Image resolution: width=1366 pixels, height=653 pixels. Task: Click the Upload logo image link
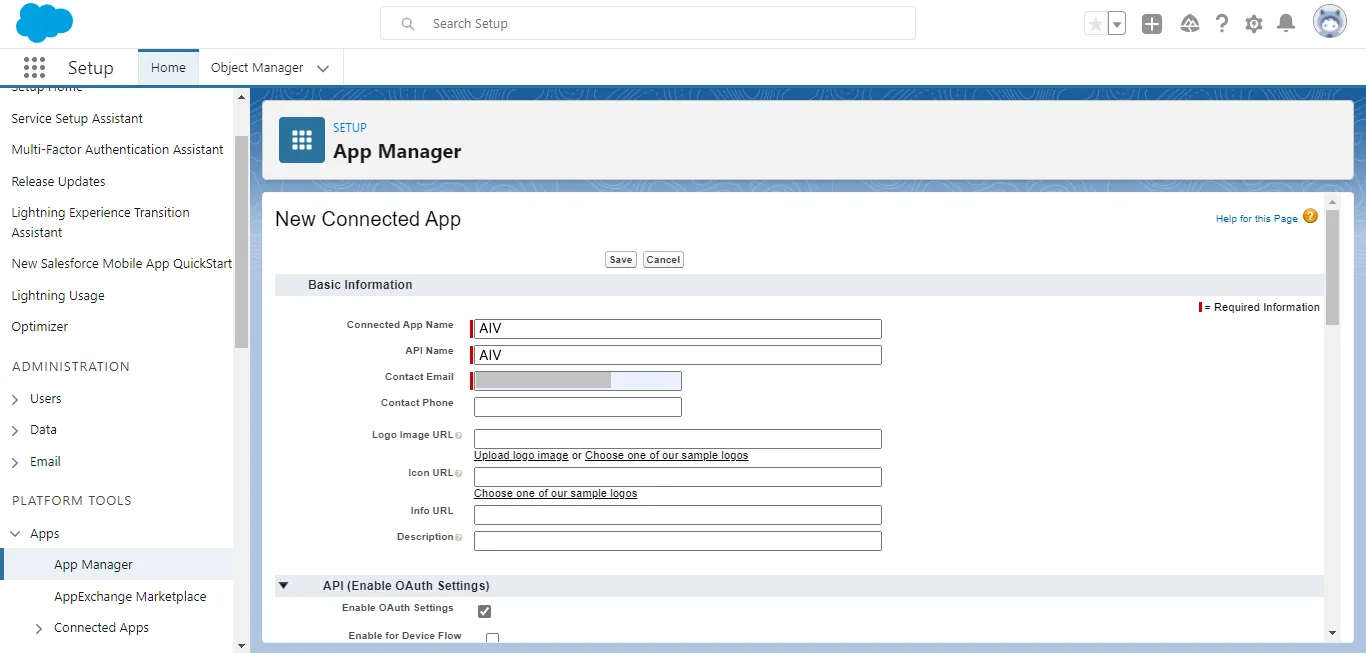pyautogui.click(x=521, y=455)
